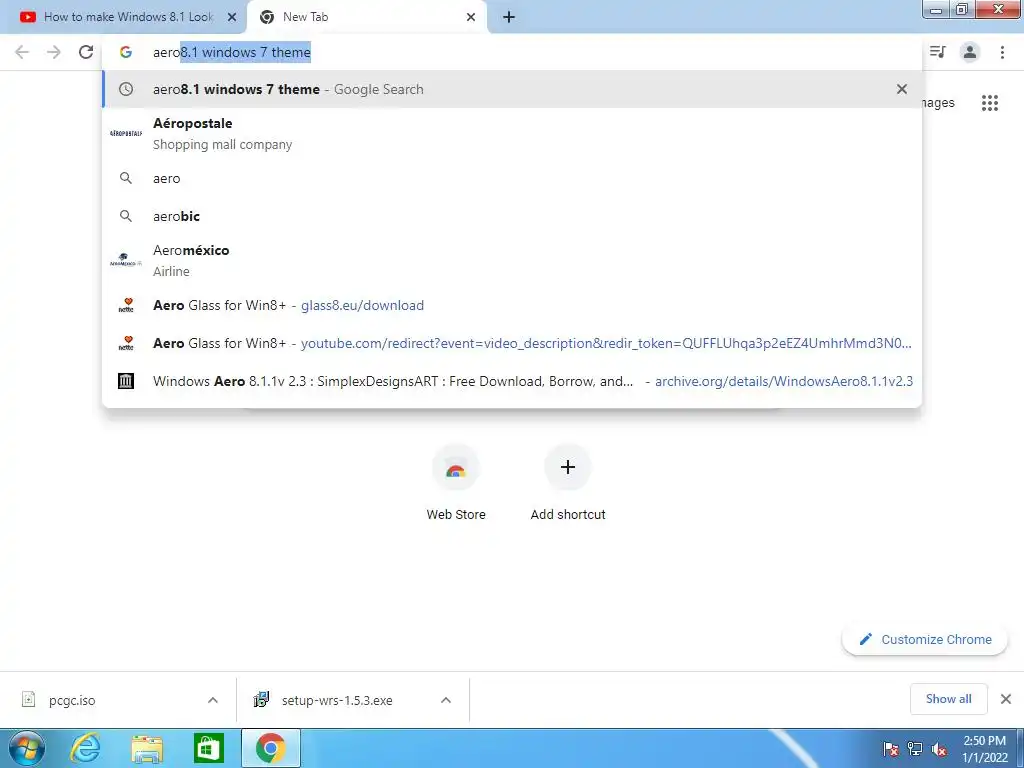Click the network tray icon

(915, 749)
